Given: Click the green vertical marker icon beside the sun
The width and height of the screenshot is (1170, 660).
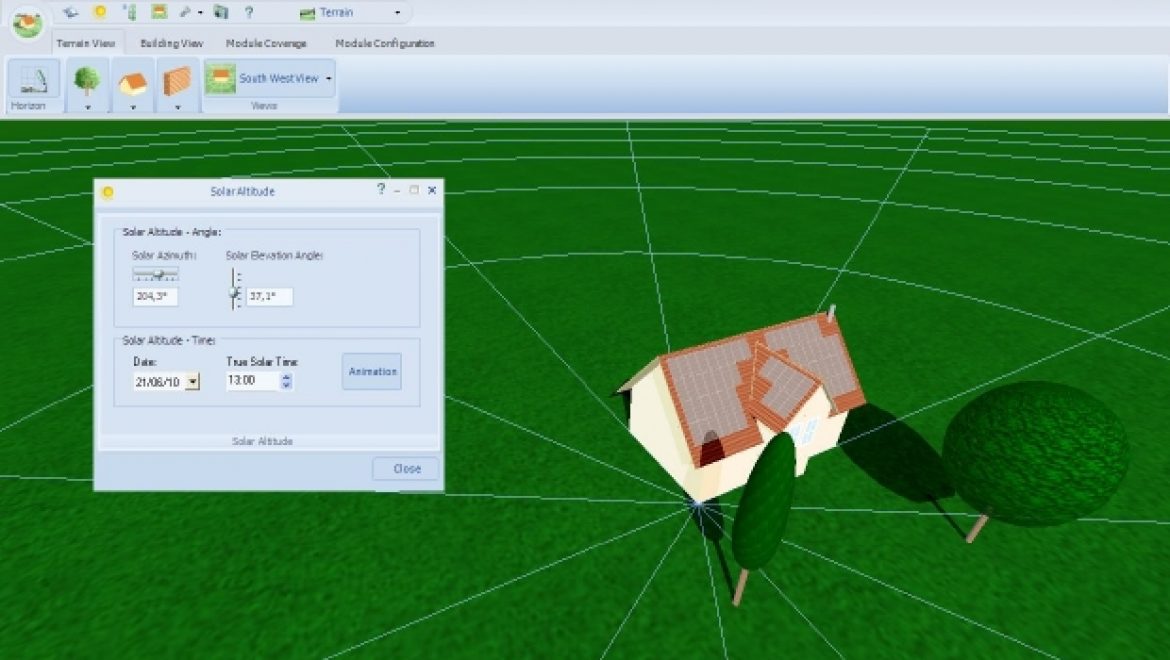Looking at the screenshot, I should pyautogui.click(x=131, y=12).
